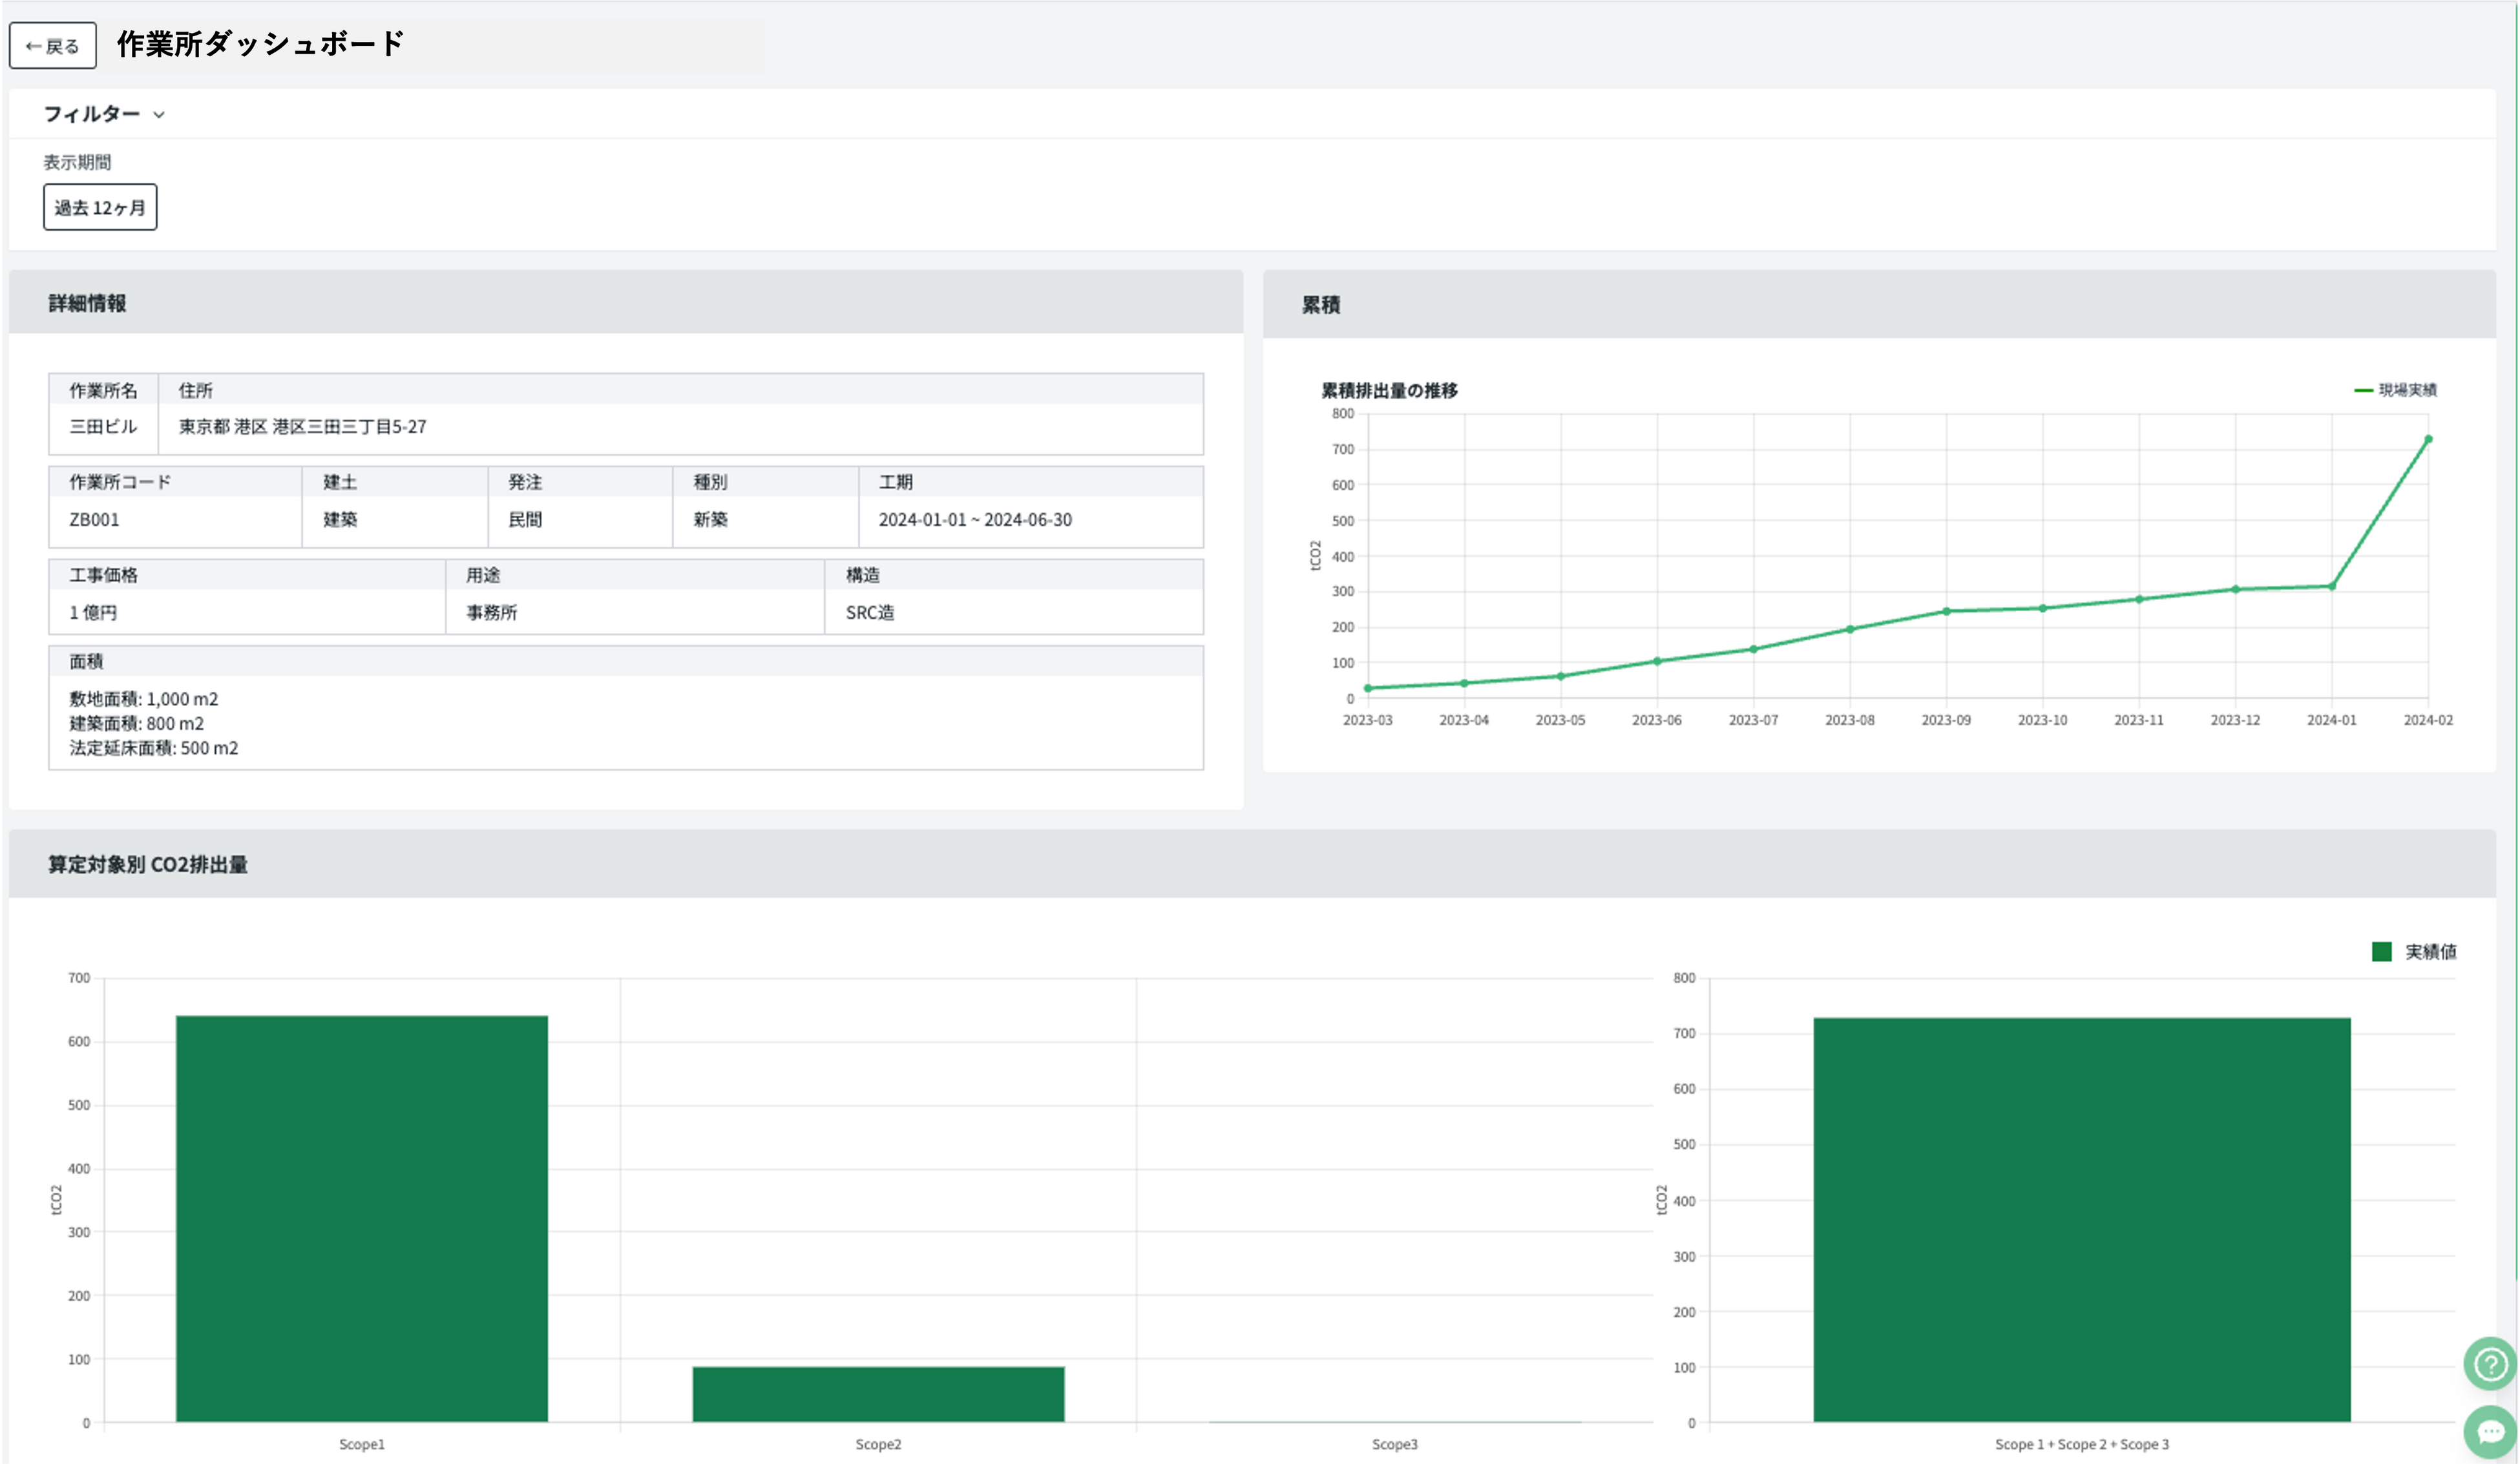Click the 算定対象別 CO2排出量 section header
Image resolution: width=2520 pixels, height=1464 pixels.
(x=148, y=864)
